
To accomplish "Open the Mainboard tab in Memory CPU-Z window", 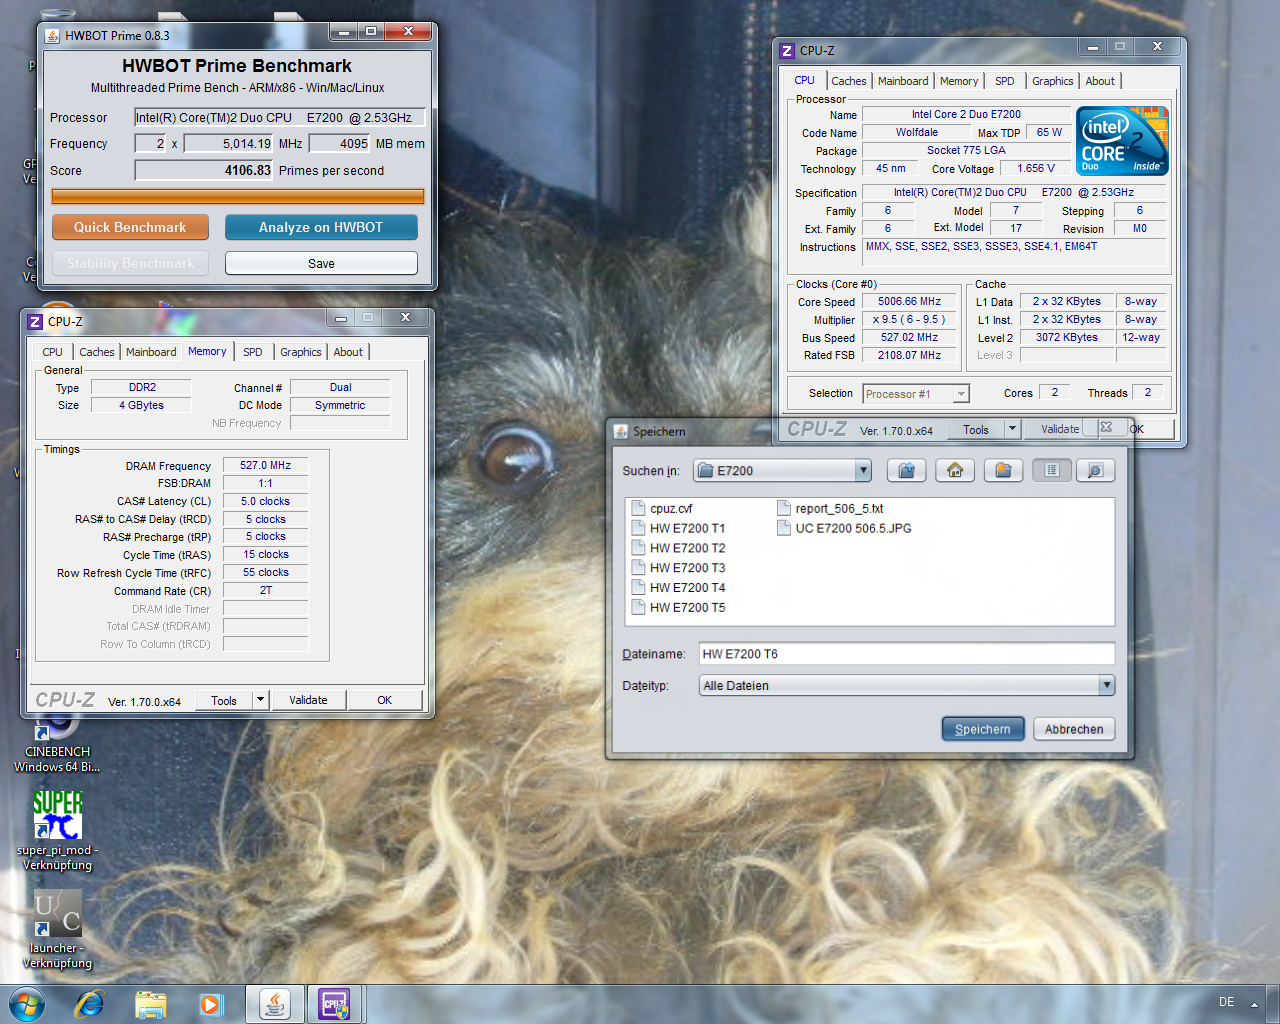I will pyautogui.click(x=151, y=352).
